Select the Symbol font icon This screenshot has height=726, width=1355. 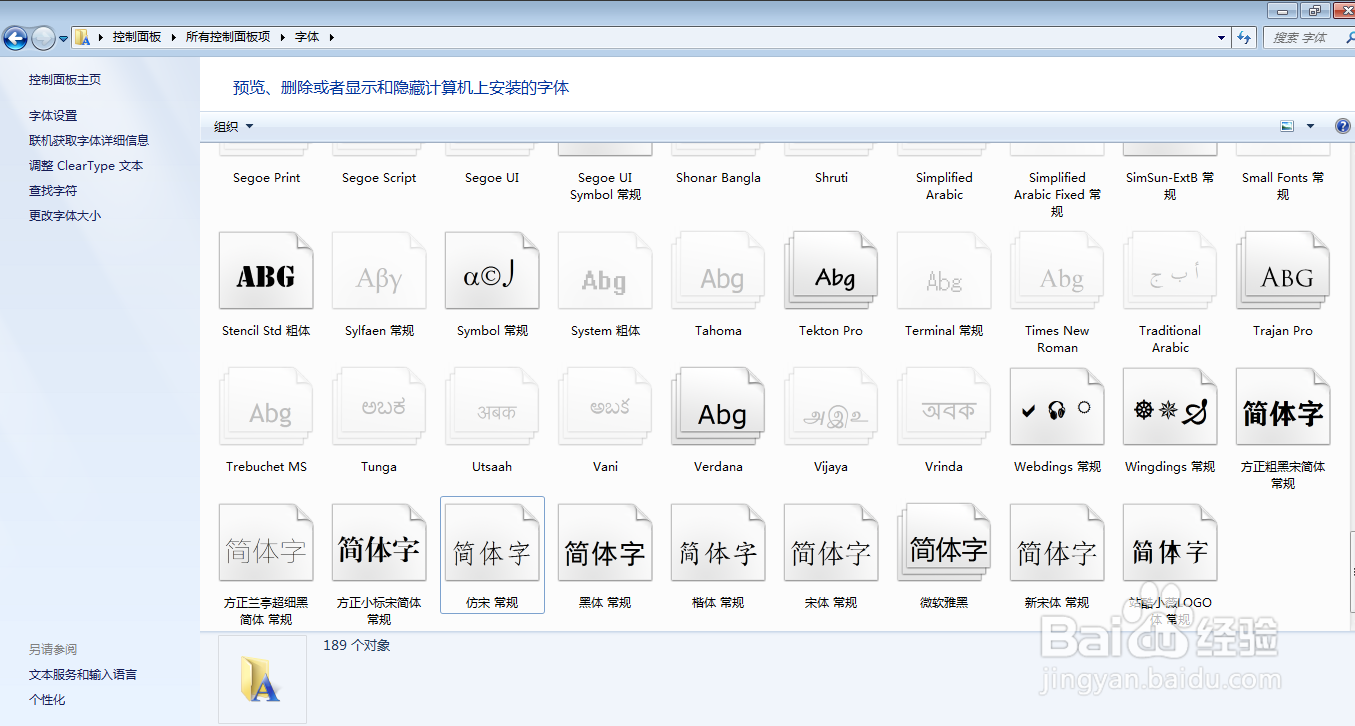click(x=492, y=271)
